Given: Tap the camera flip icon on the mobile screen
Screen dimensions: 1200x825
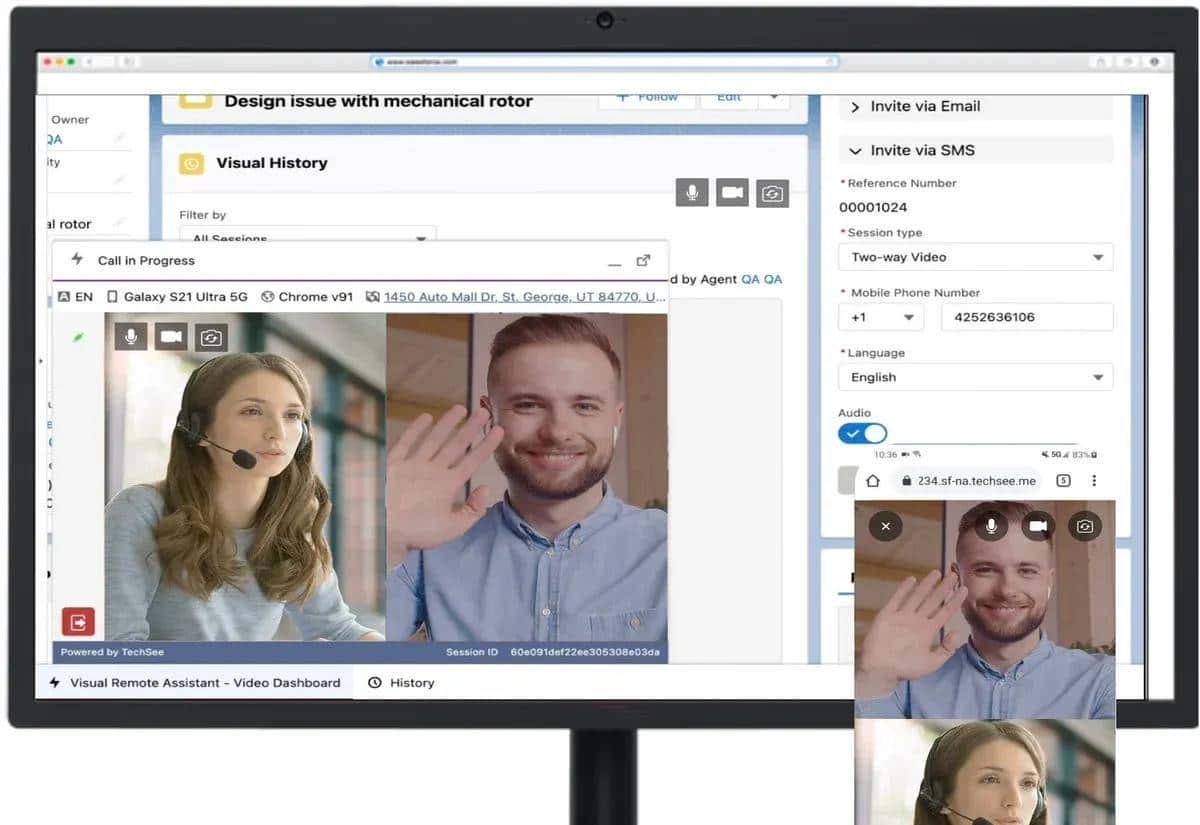Looking at the screenshot, I should pyautogui.click(x=1084, y=525).
